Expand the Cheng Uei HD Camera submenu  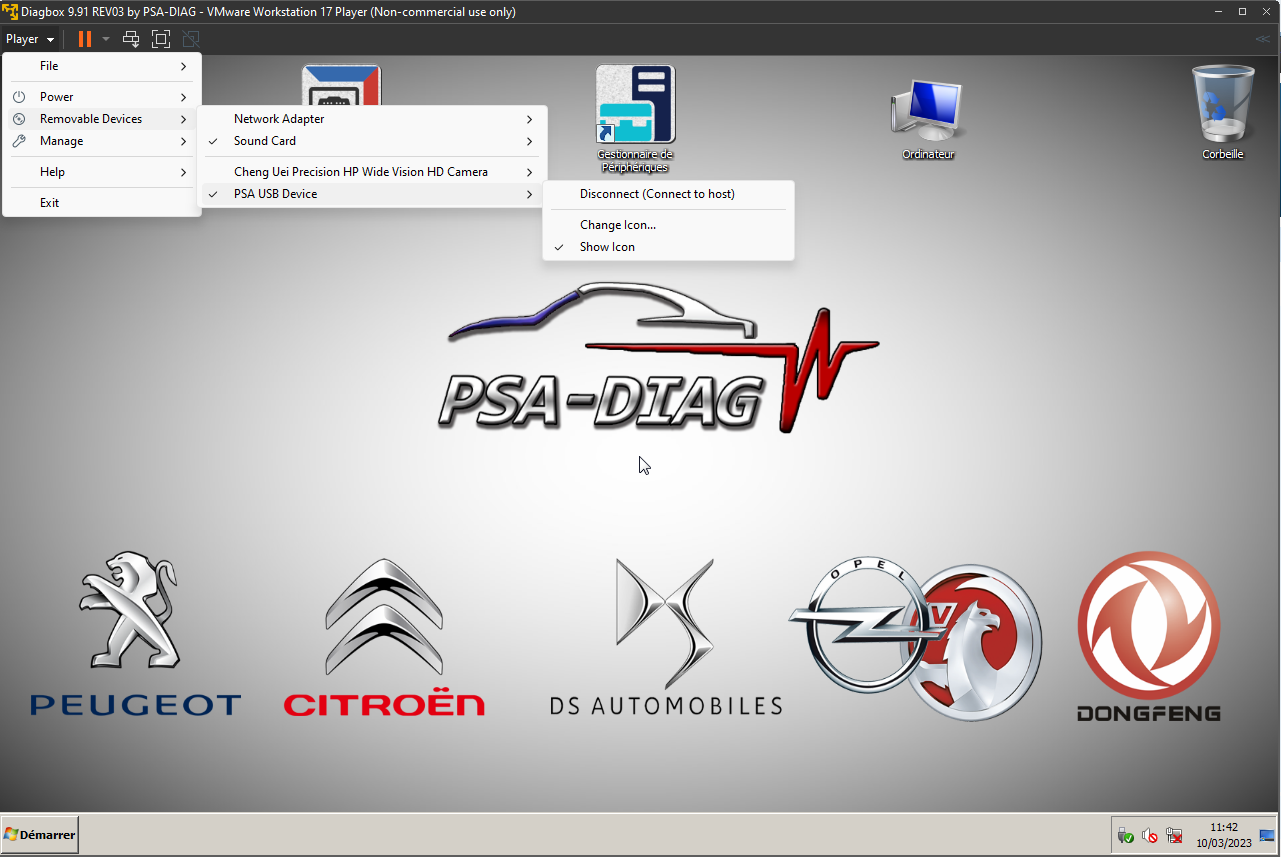pyautogui.click(x=373, y=172)
